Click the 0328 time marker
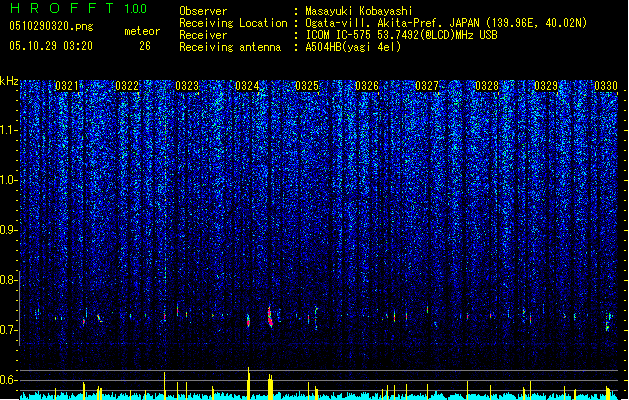629x400 pixels. coord(487,86)
